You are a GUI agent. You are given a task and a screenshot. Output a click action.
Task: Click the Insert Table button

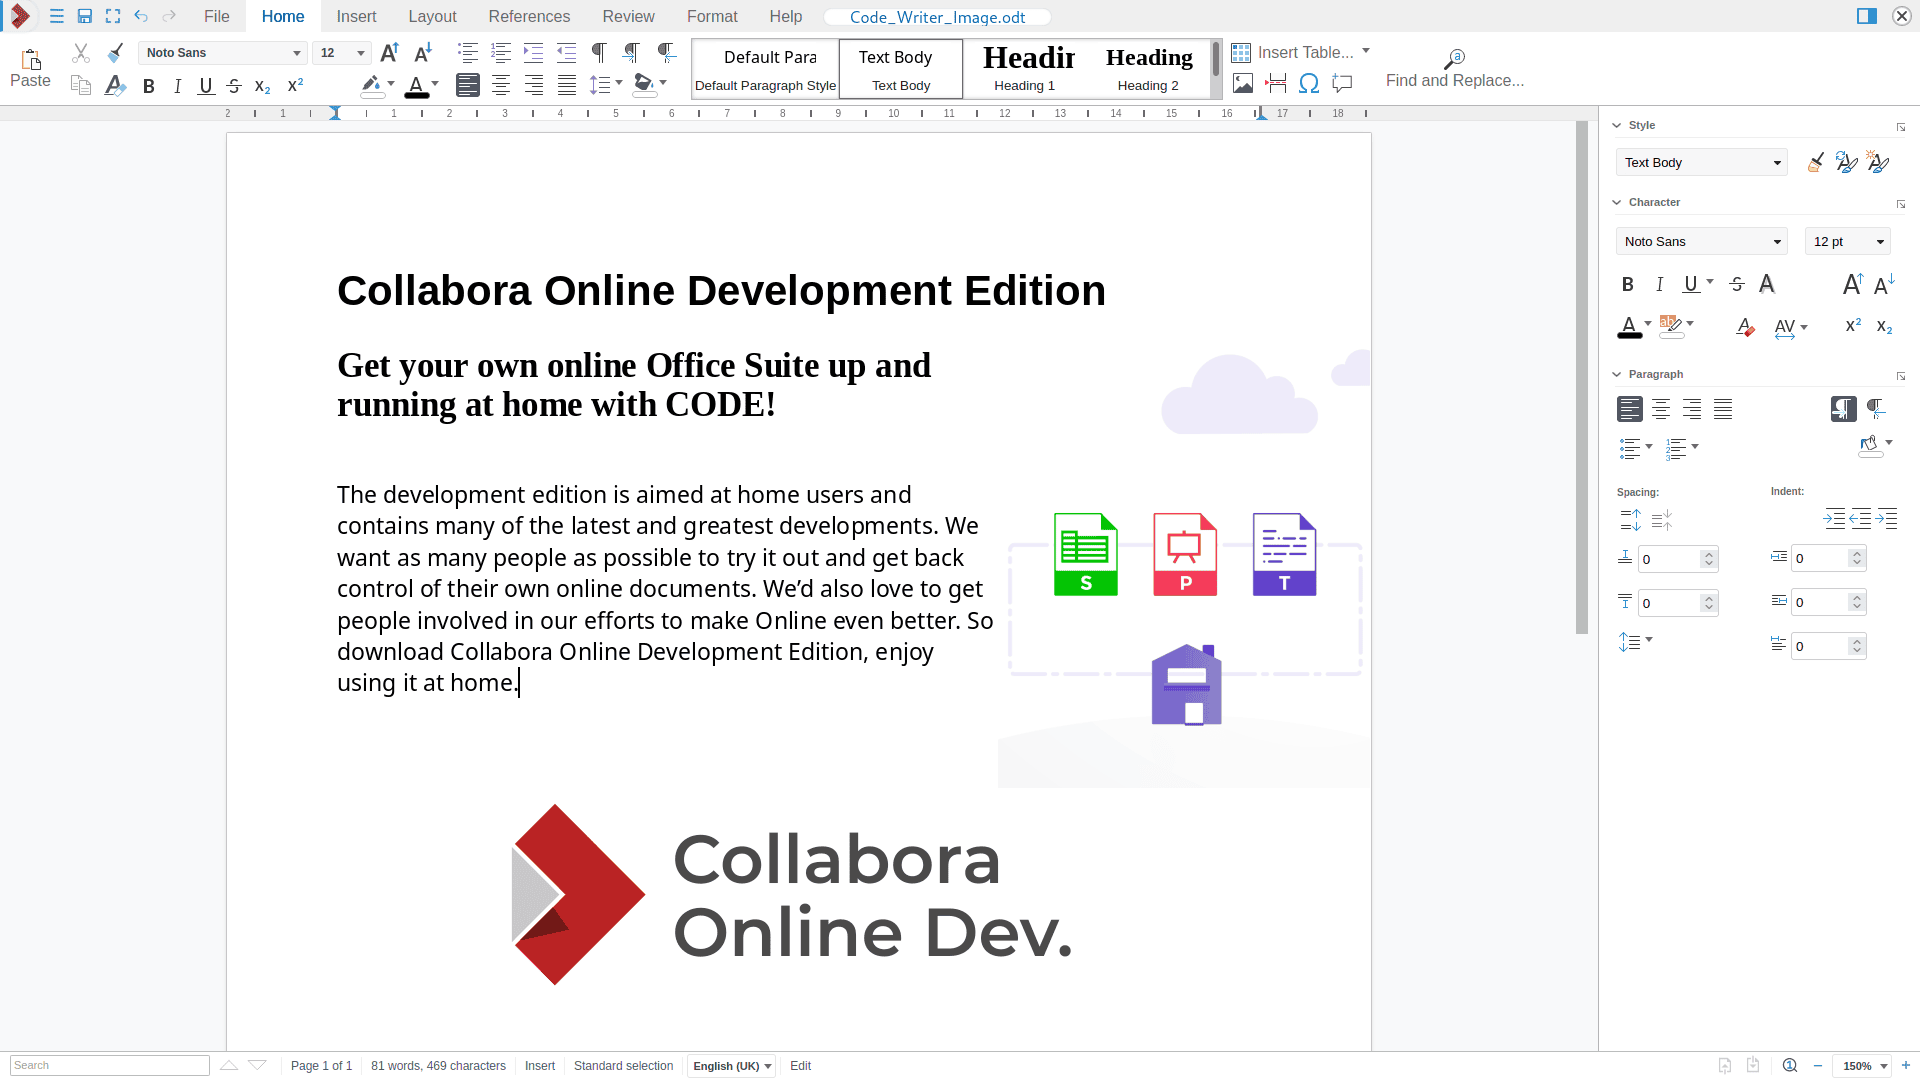1292,52
